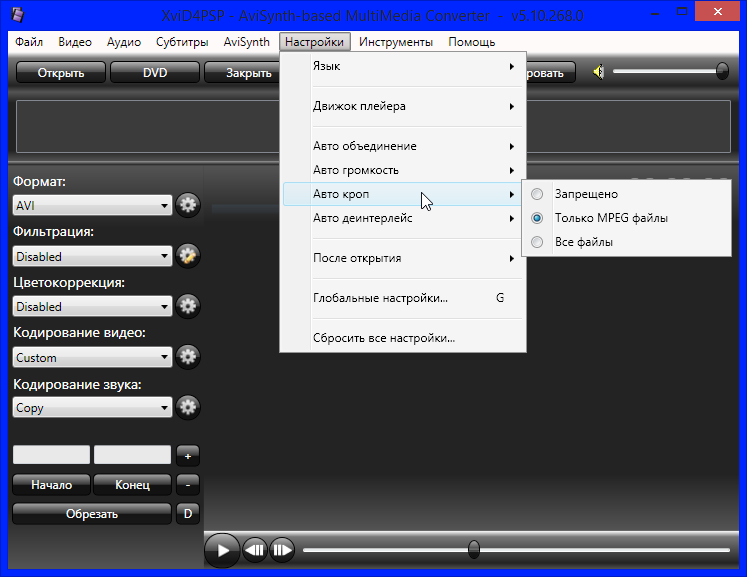Open the Инструменты menu

click(x=396, y=42)
